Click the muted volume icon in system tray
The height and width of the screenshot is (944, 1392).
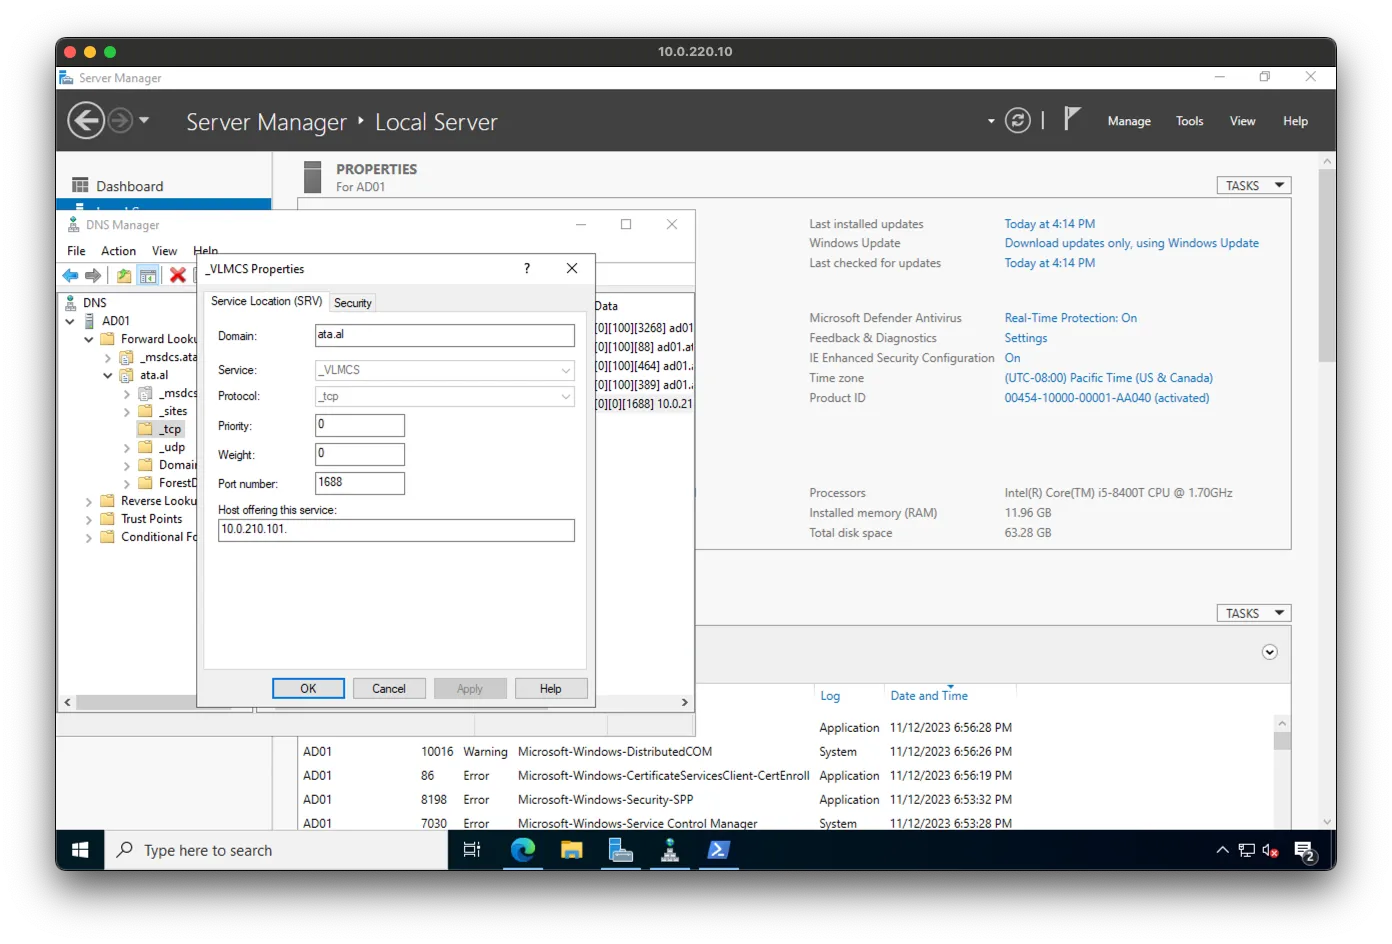click(1270, 850)
